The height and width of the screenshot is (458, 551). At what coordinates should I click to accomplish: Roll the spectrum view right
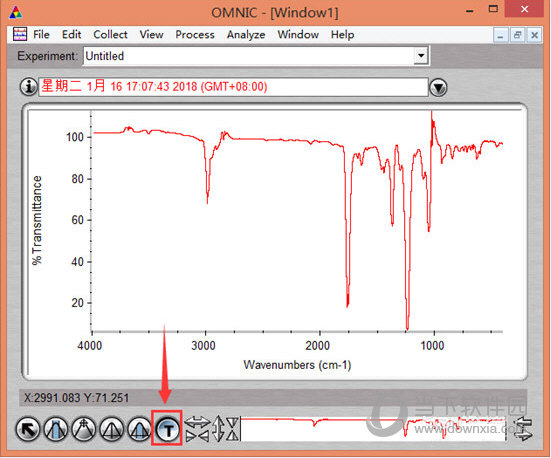(524, 435)
